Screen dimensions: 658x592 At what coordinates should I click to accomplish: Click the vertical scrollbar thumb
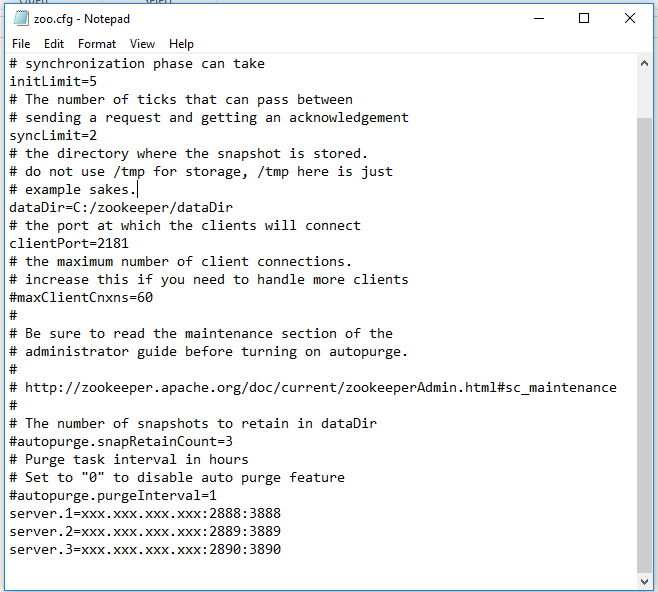pyautogui.click(x=645, y=340)
